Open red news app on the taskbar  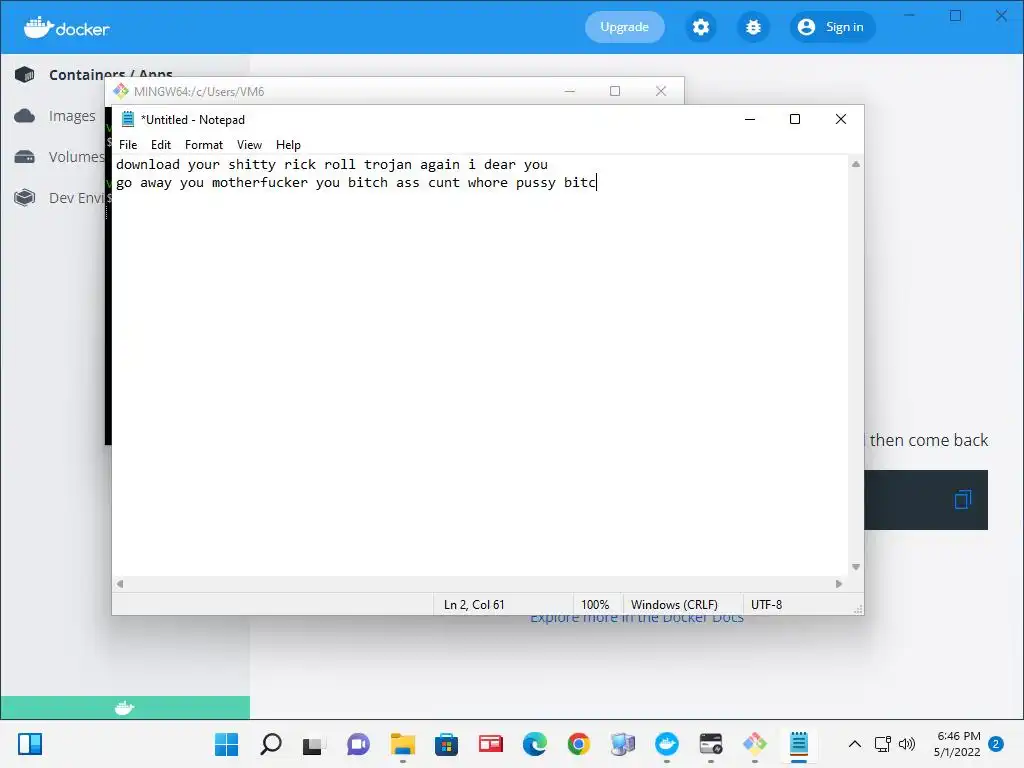(x=490, y=744)
